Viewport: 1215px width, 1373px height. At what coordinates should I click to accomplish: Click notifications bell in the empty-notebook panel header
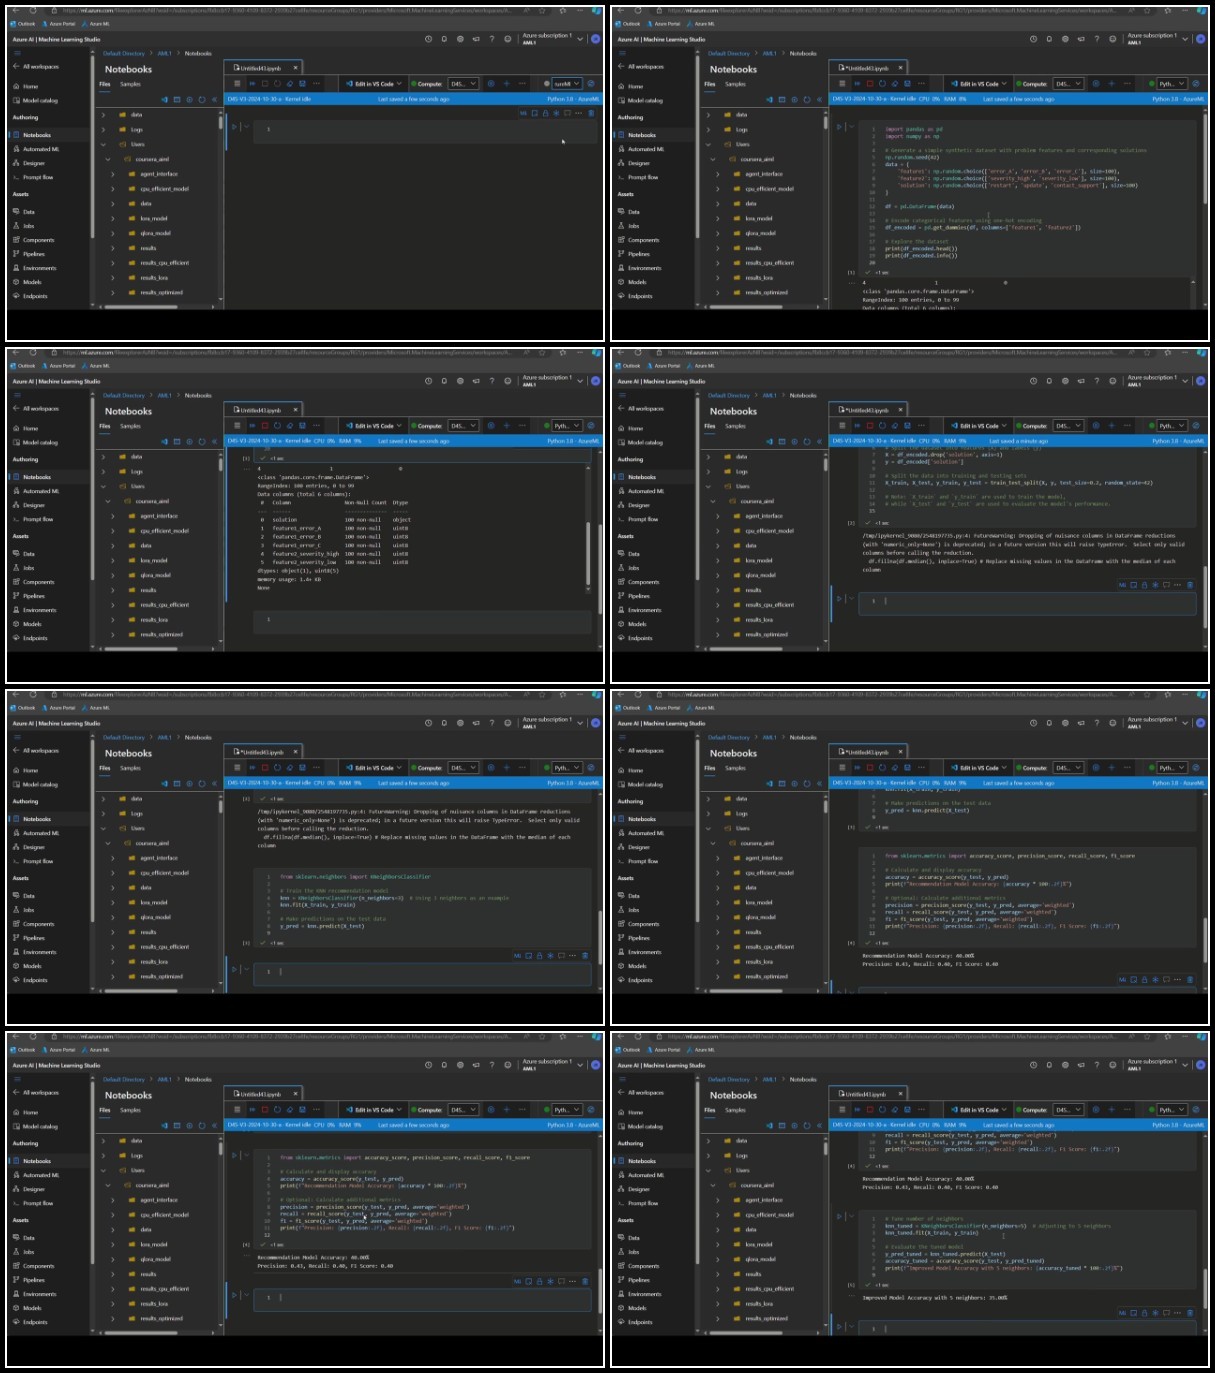(x=444, y=39)
